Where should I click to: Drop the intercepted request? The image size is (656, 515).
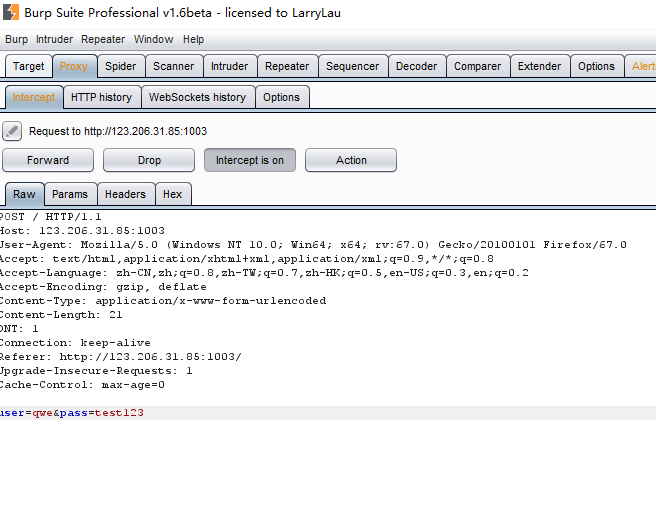click(149, 160)
